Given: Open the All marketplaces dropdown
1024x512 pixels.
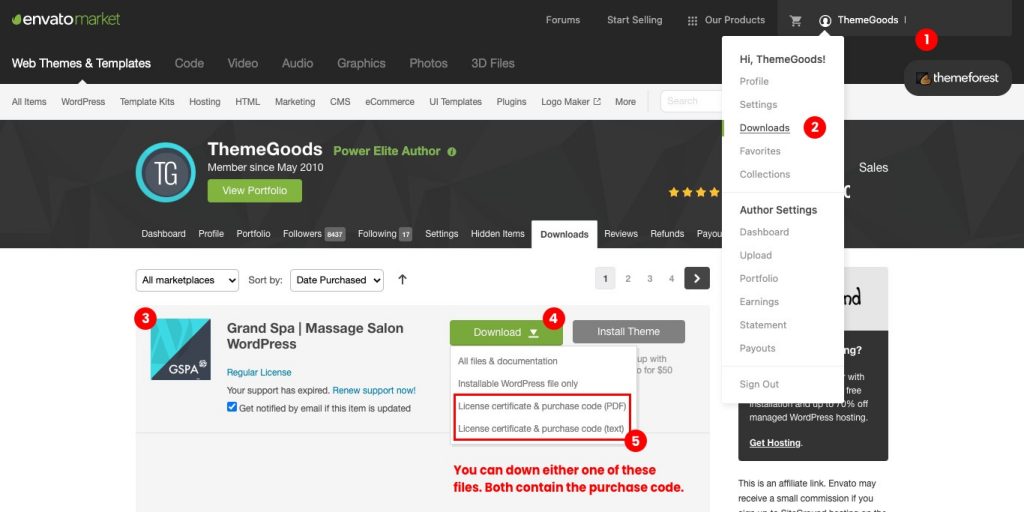Looking at the screenshot, I should click(187, 280).
